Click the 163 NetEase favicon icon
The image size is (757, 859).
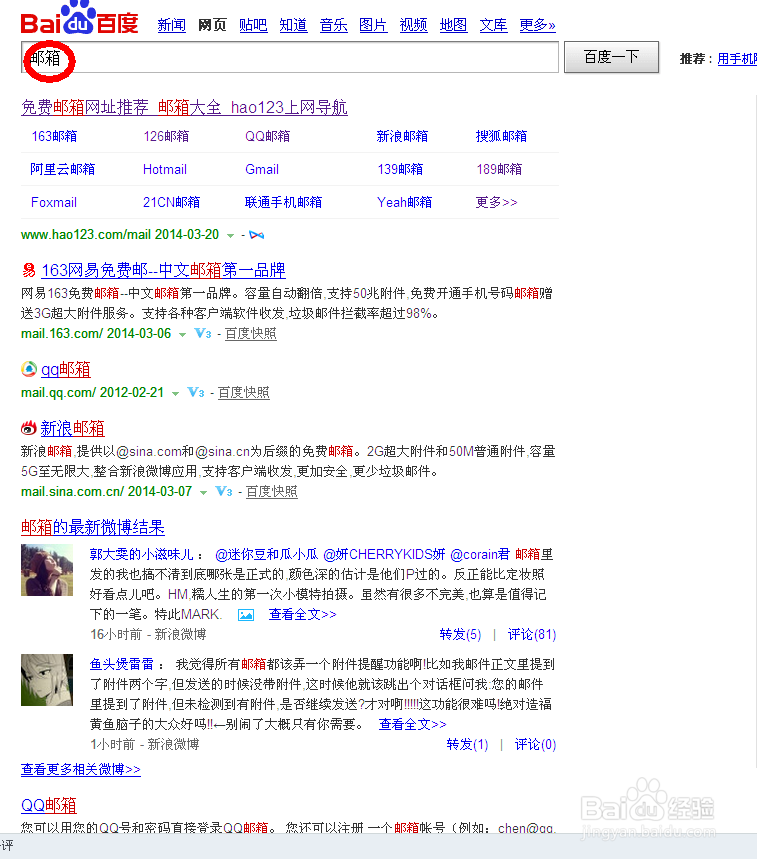point(28,270)
